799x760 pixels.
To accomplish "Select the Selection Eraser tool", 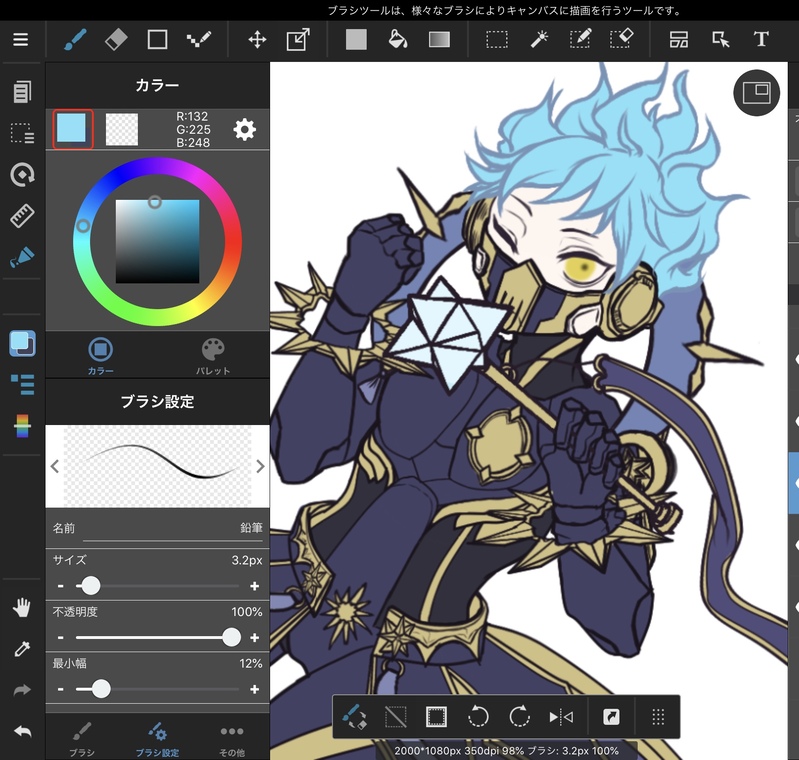I will (x=621, y=39).
